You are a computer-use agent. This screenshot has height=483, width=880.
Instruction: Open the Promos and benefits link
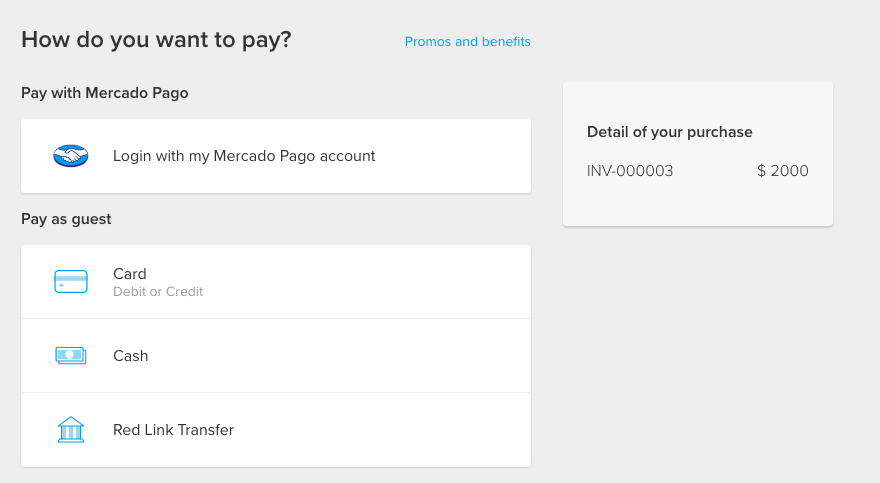467,42
